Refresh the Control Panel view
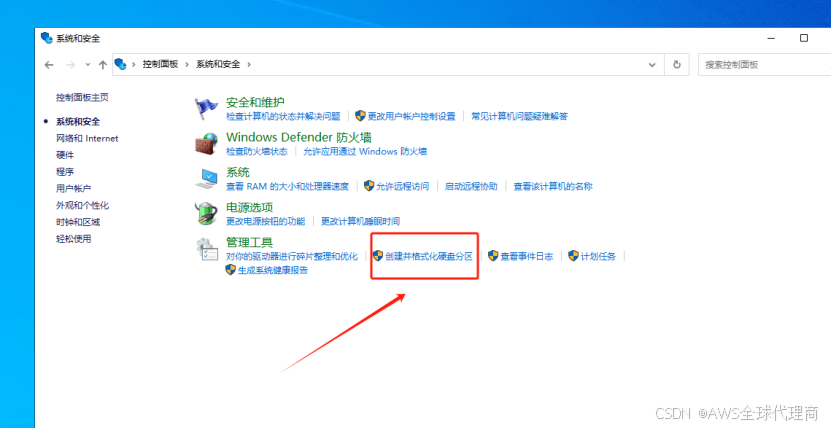Screen dimensions: 831x429 coord(677,65)
